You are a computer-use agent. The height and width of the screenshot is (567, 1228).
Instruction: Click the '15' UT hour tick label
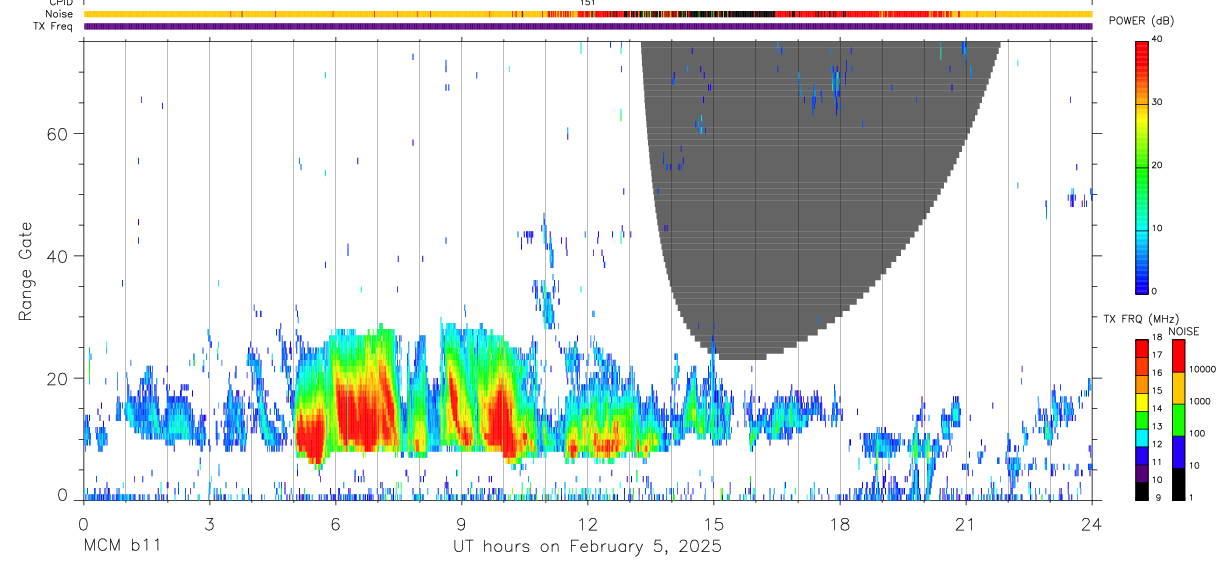tap(714, 524)
